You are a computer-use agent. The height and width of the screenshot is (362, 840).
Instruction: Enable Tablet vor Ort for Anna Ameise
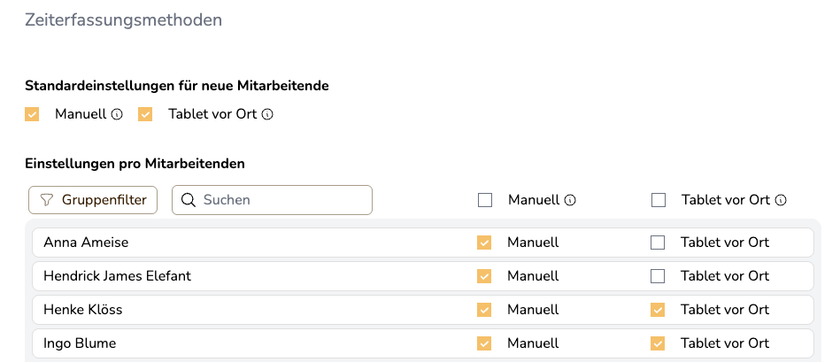pos(657,243)
